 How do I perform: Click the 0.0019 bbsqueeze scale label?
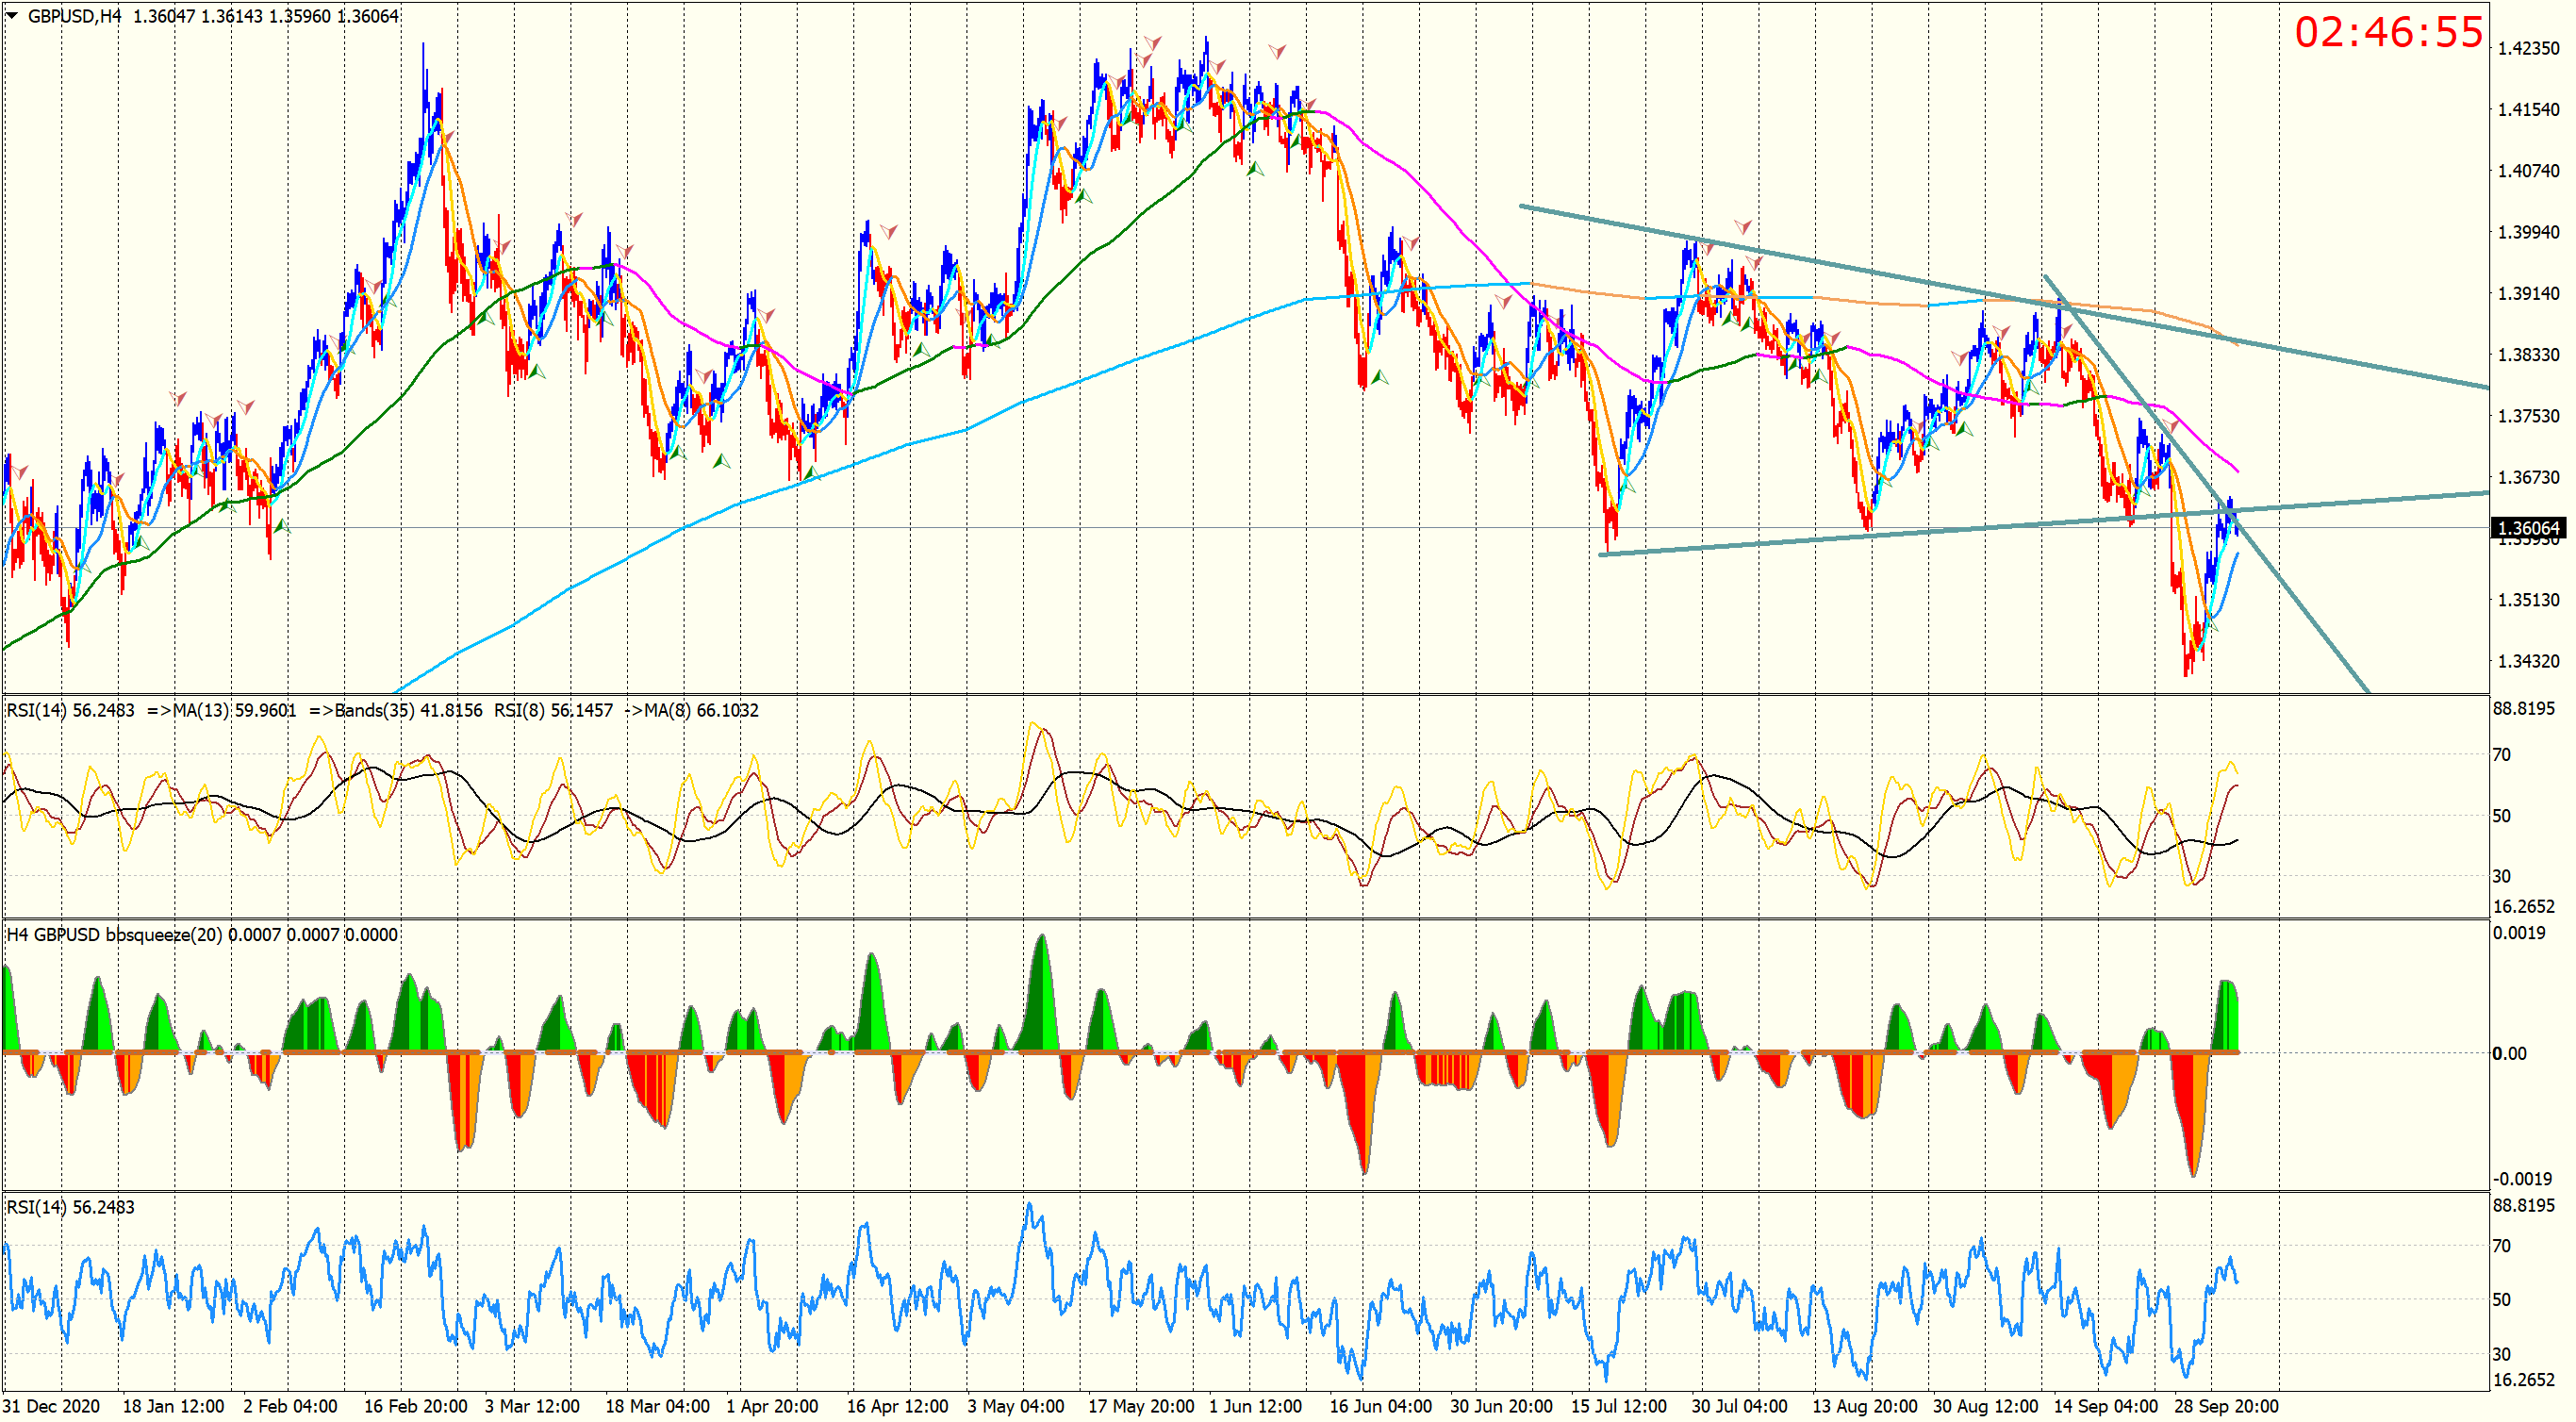click(2519, 932)
